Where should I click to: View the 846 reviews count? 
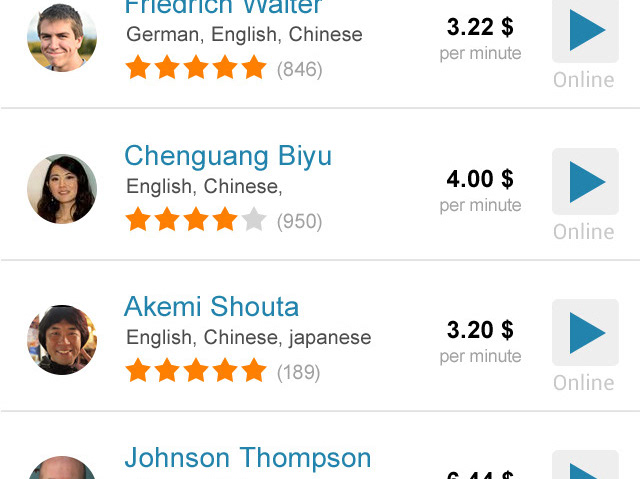pos(300,69)
